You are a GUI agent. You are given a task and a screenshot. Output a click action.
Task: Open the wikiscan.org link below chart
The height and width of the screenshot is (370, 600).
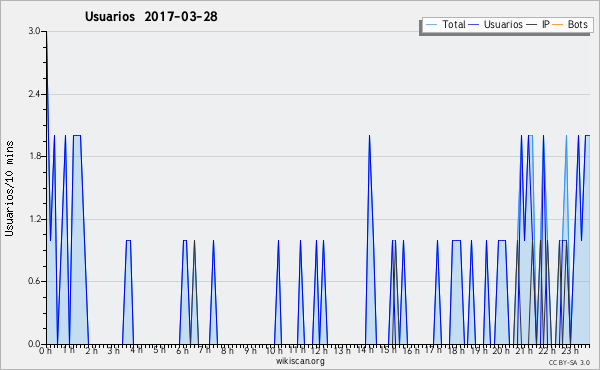coord(300,361)
